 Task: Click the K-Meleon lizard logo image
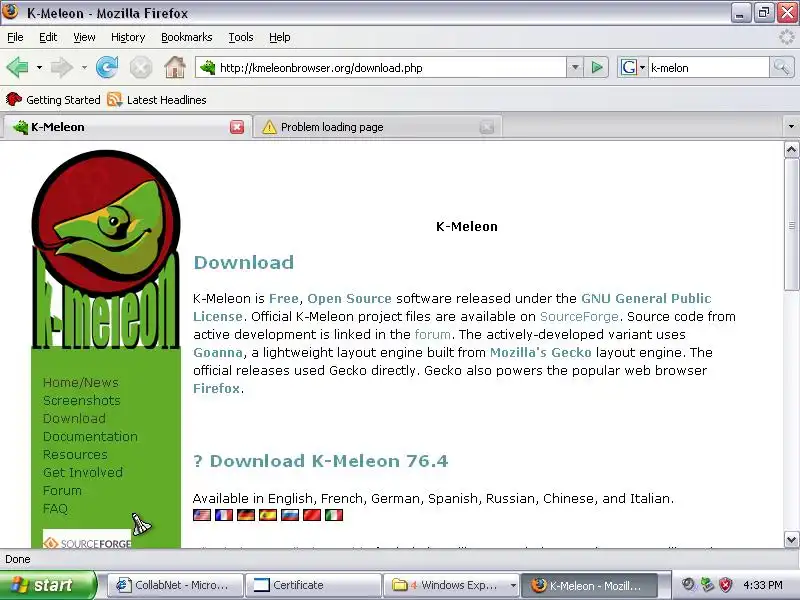point(106,249)
